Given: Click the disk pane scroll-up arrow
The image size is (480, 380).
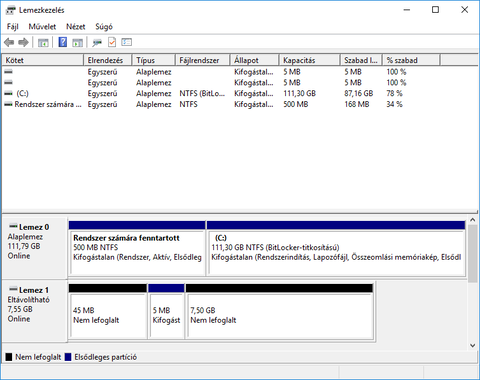Looking at the screenshot, I should click(472, 220).
